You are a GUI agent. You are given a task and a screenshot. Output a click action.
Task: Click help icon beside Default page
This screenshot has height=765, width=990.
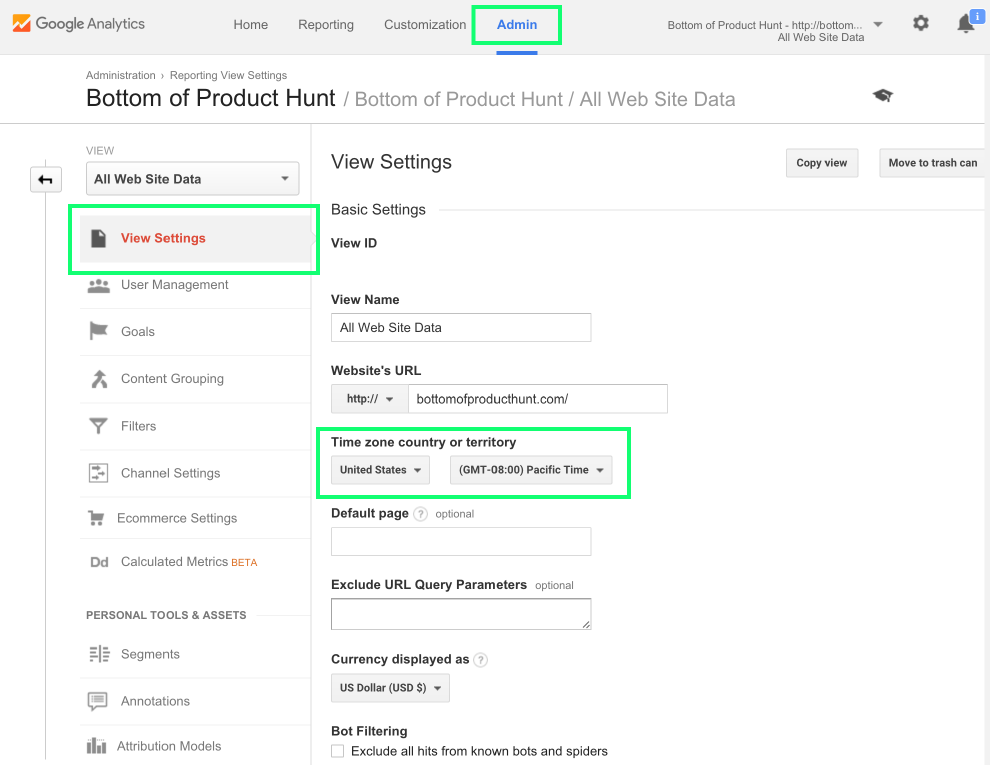pyautogui.click(x=420, y=514)
